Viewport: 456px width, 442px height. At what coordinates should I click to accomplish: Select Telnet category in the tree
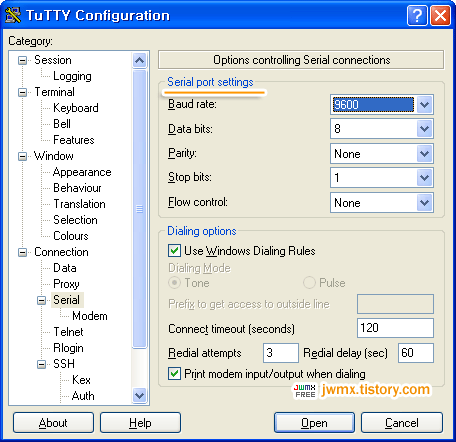pos(68,332)
